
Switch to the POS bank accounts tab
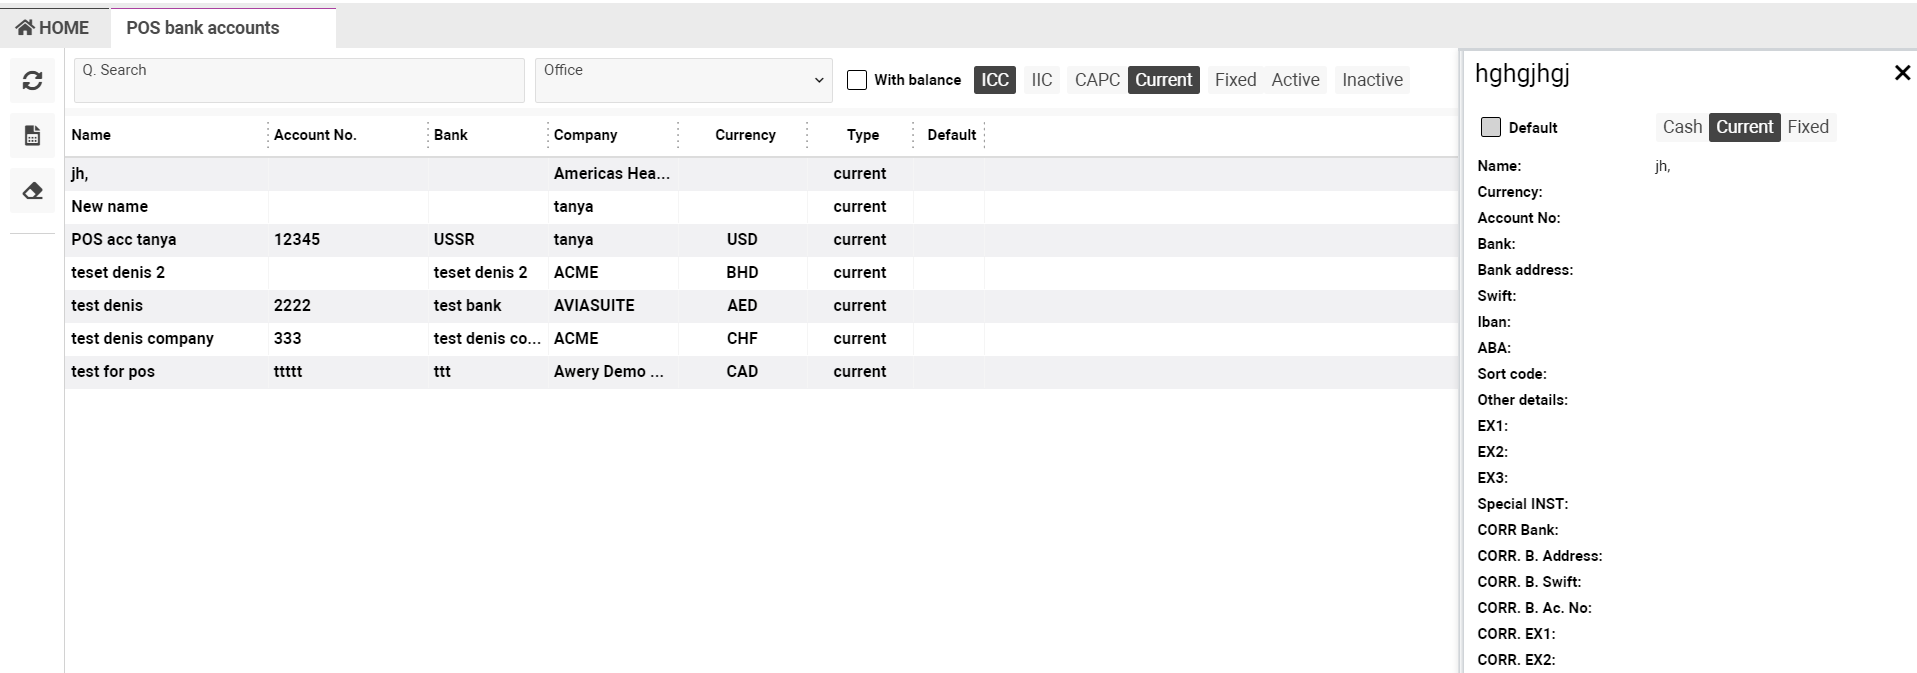[x=203, y=28]
